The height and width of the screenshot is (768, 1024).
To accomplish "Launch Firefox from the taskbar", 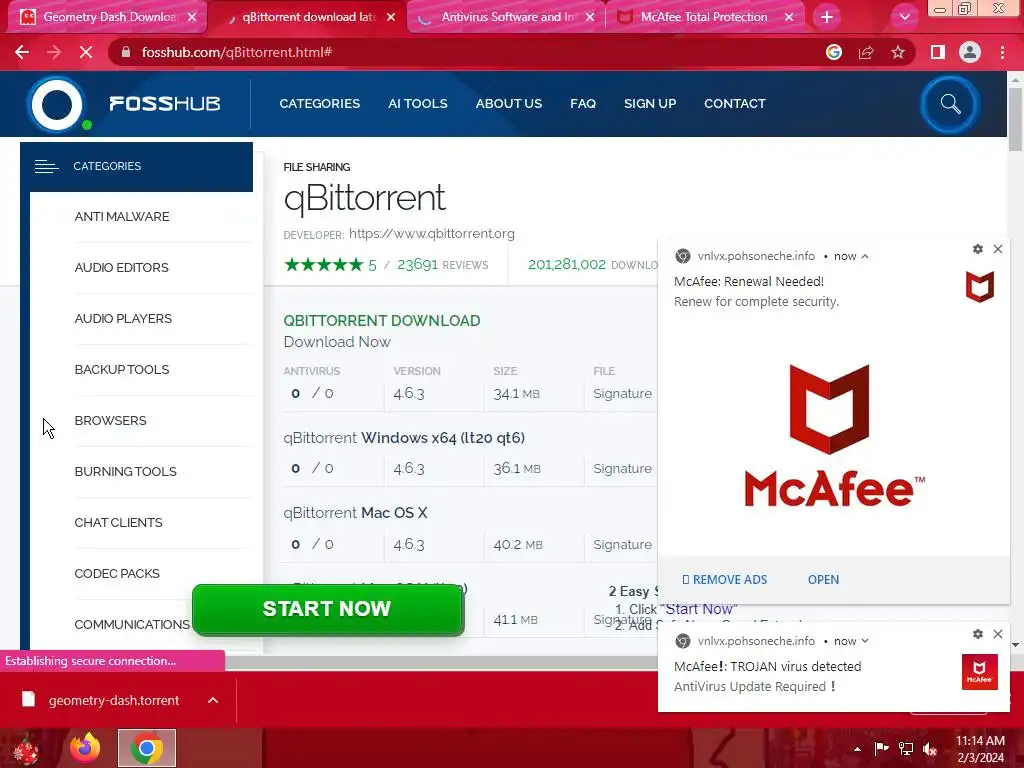I will coord(86,748).
